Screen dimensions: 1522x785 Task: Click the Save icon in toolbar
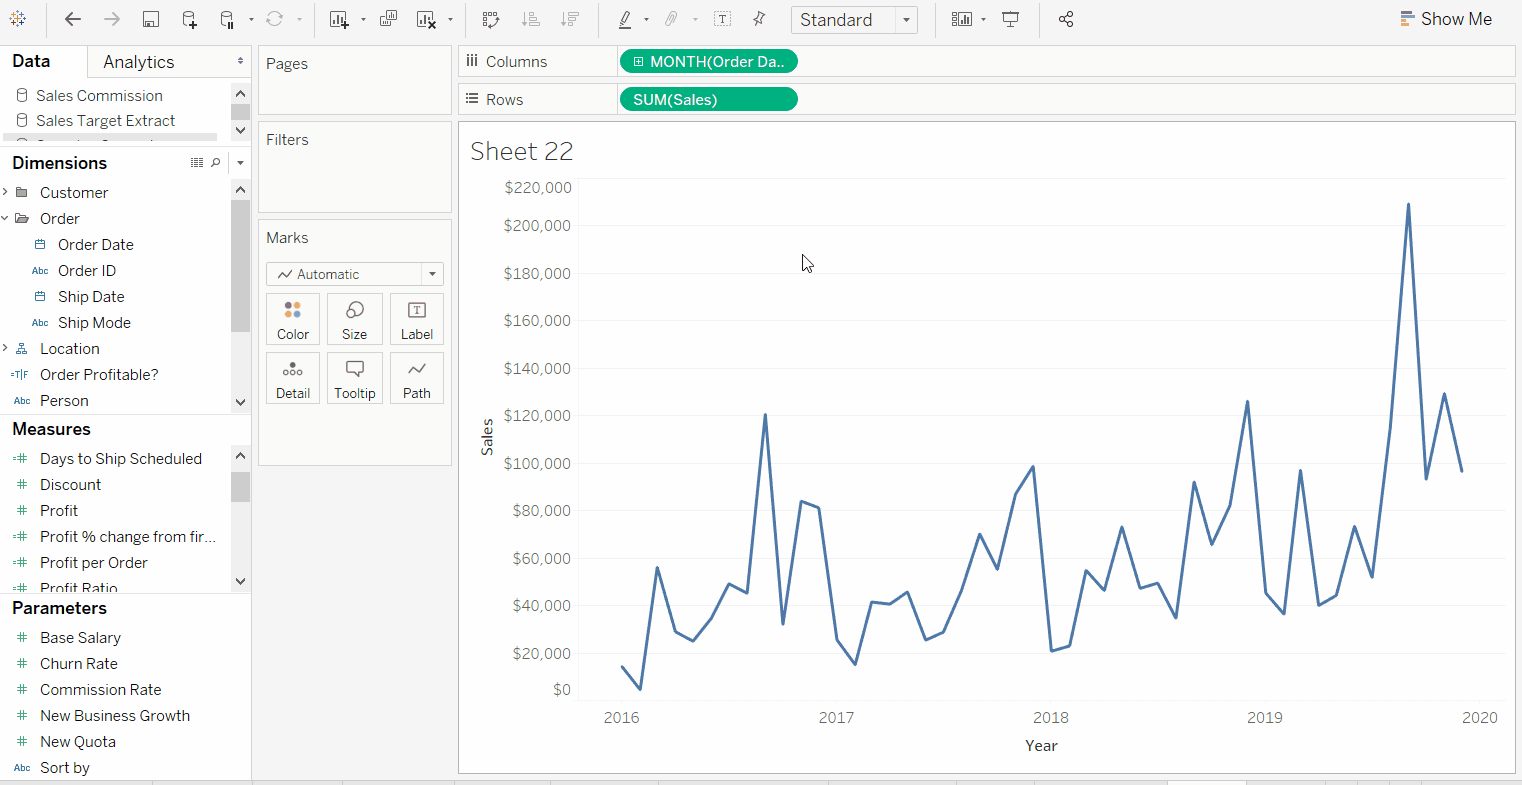[150, 19]
